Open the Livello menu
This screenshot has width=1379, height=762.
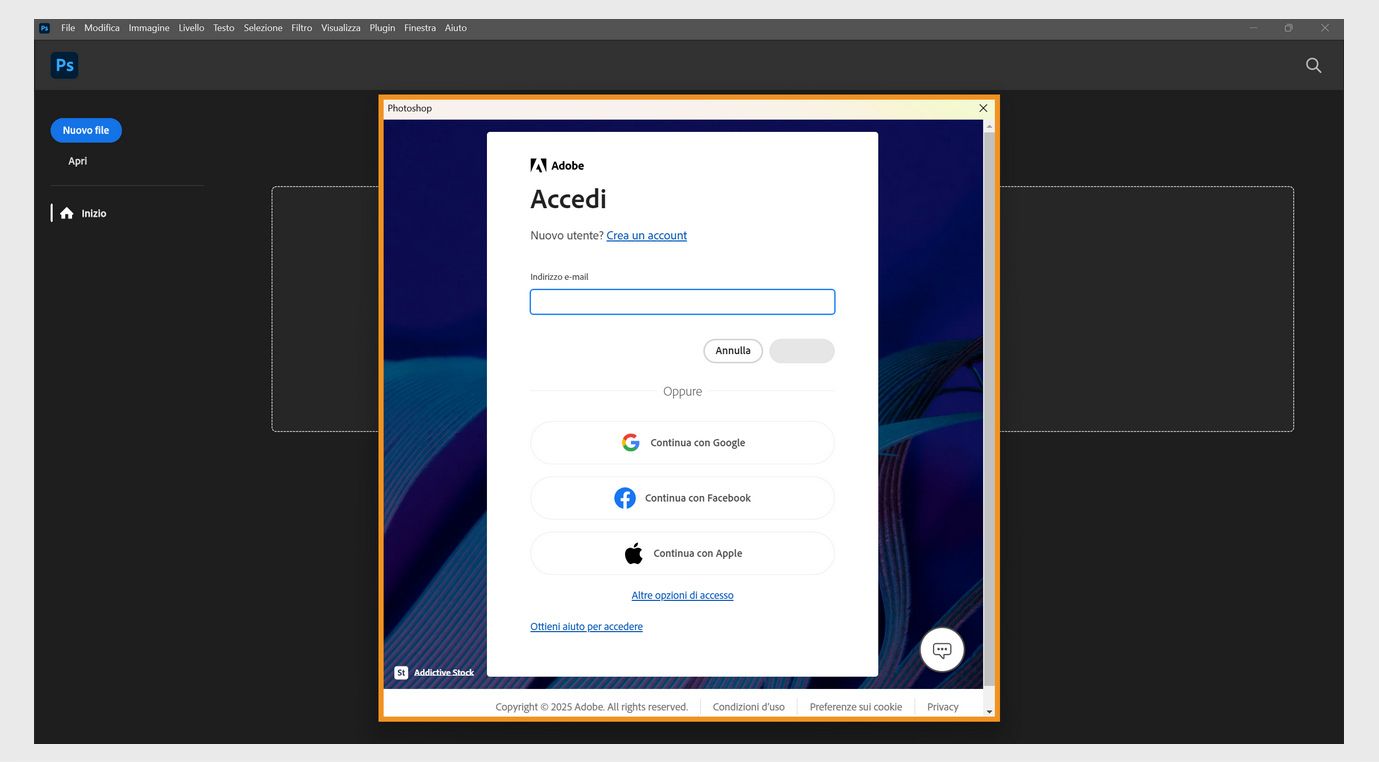[191, 28]
